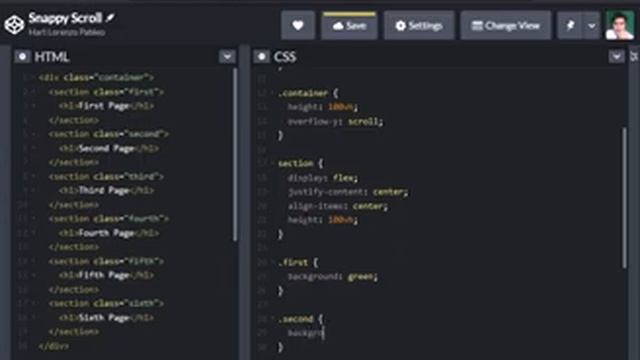Fold the section class sixth line
640x360 pixels.
(x=34, y=303)
